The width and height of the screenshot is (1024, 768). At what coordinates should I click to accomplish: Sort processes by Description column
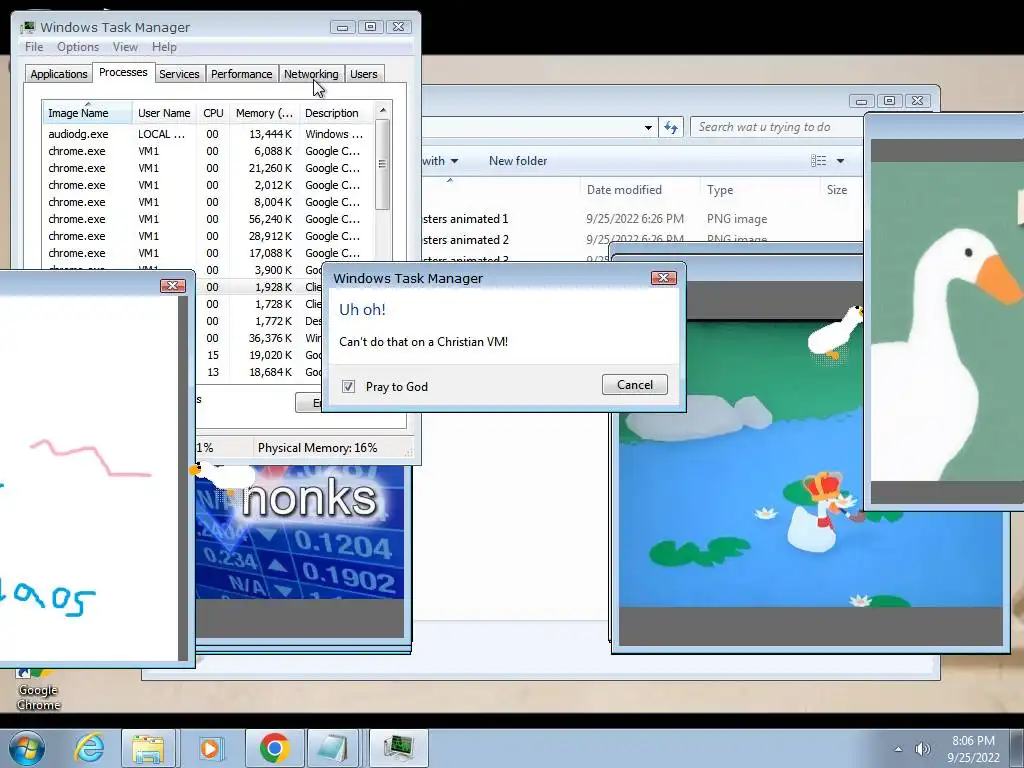[336, 113]
